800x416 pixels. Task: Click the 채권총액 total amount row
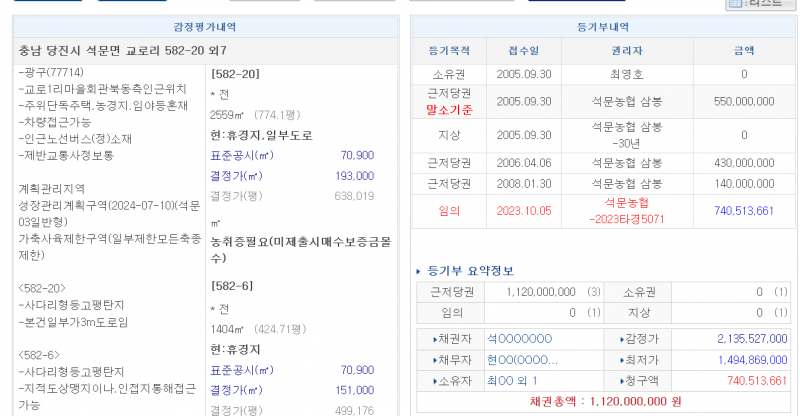[x=603, y=402]
